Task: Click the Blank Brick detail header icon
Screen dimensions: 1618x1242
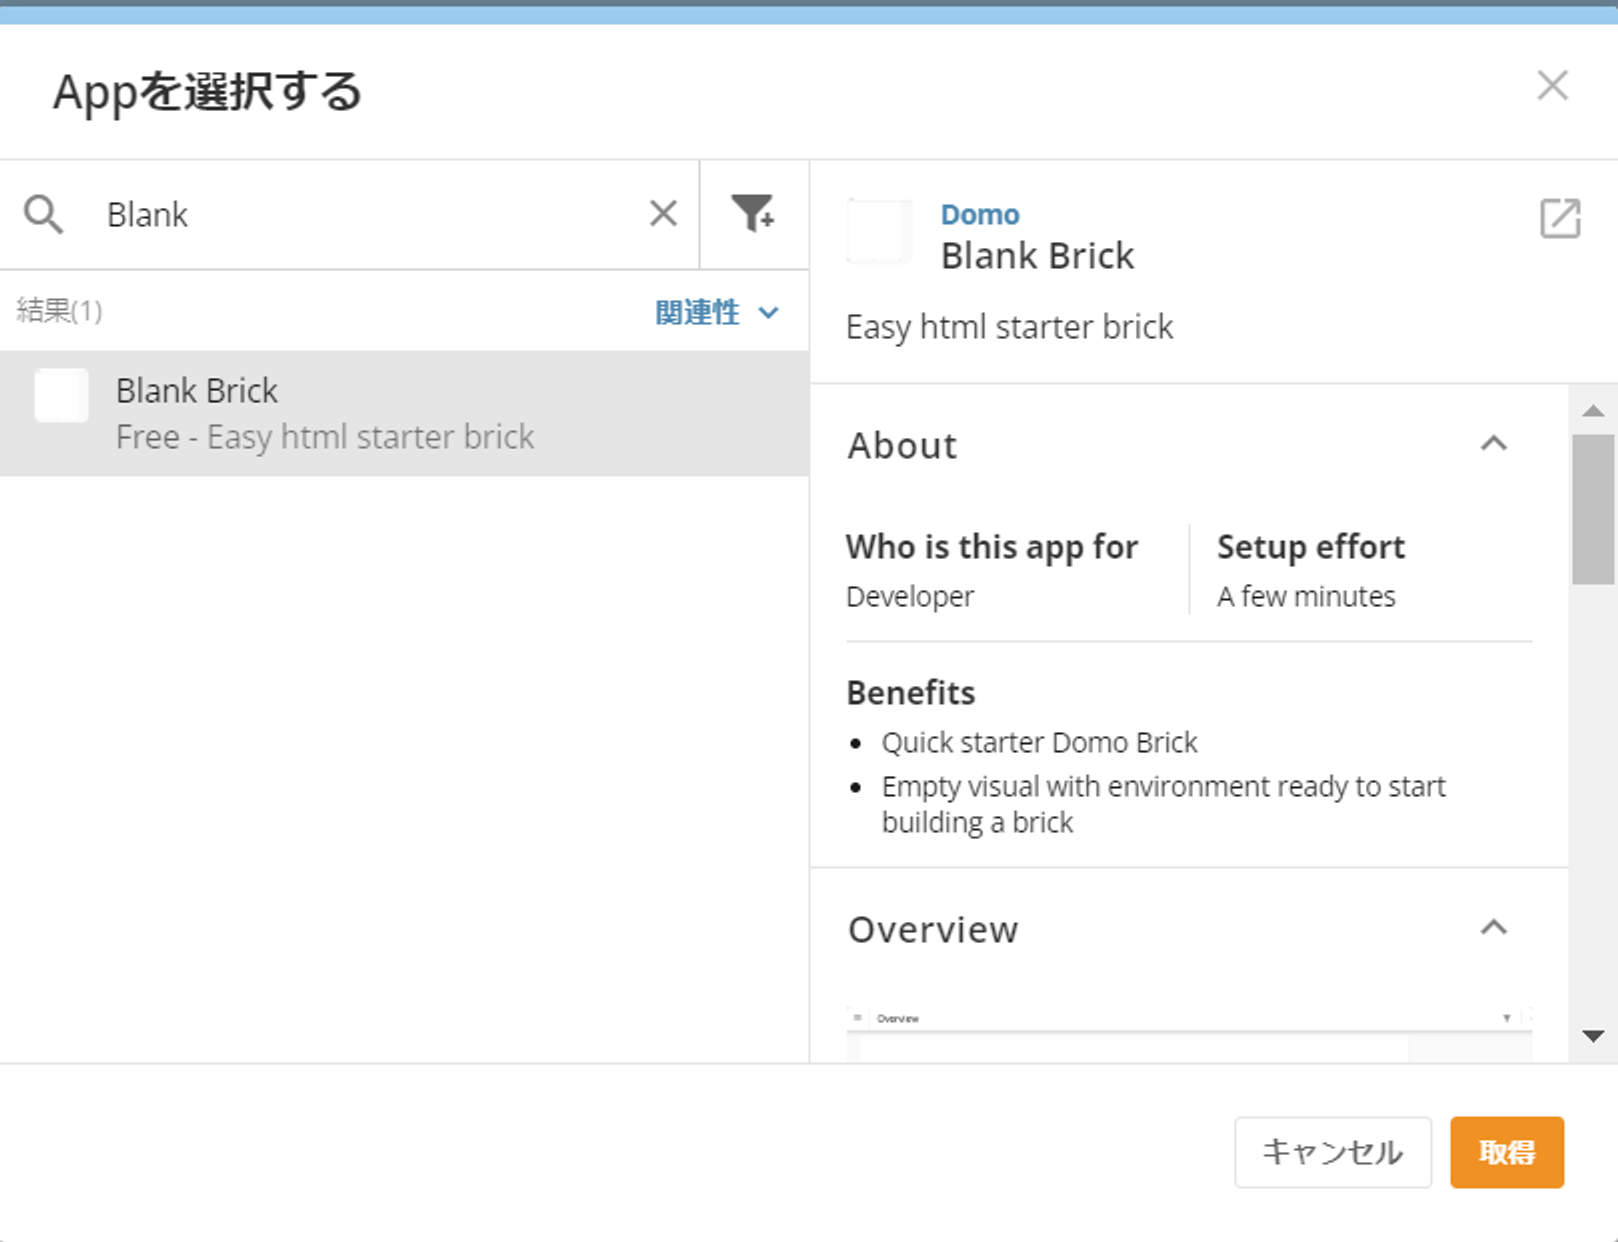Action: [x=879, y=231]
